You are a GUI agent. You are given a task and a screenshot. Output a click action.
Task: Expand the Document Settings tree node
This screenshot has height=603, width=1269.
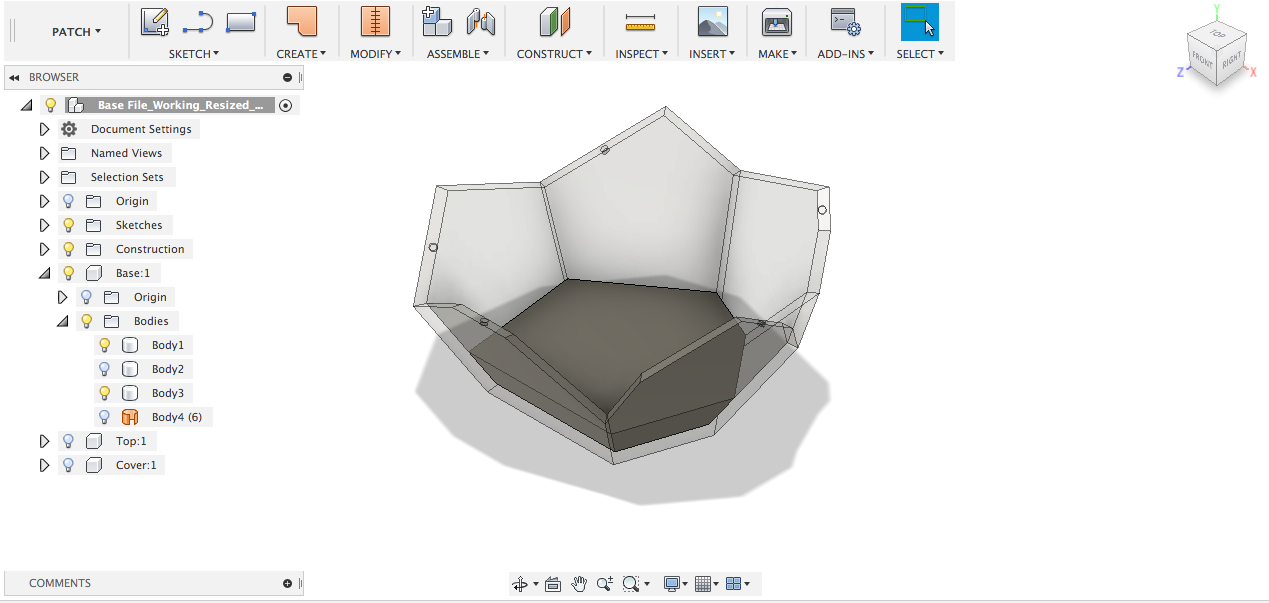pyautogui.click(x=44, y=129)
